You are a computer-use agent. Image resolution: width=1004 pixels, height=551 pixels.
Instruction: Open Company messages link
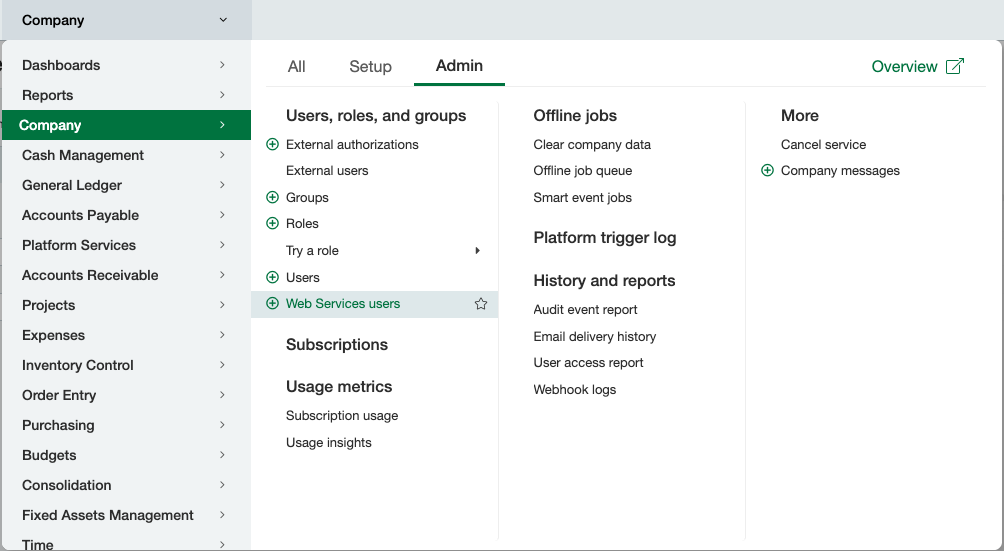(x=840, y=171)
